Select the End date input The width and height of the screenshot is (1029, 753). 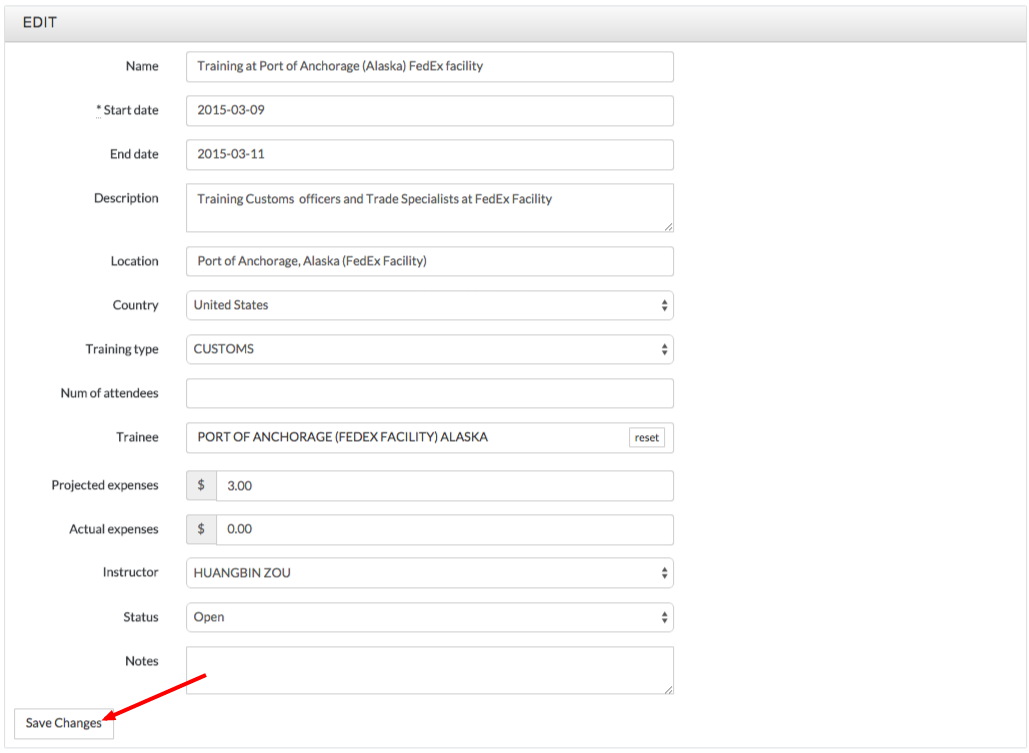(x=429, y=154)
